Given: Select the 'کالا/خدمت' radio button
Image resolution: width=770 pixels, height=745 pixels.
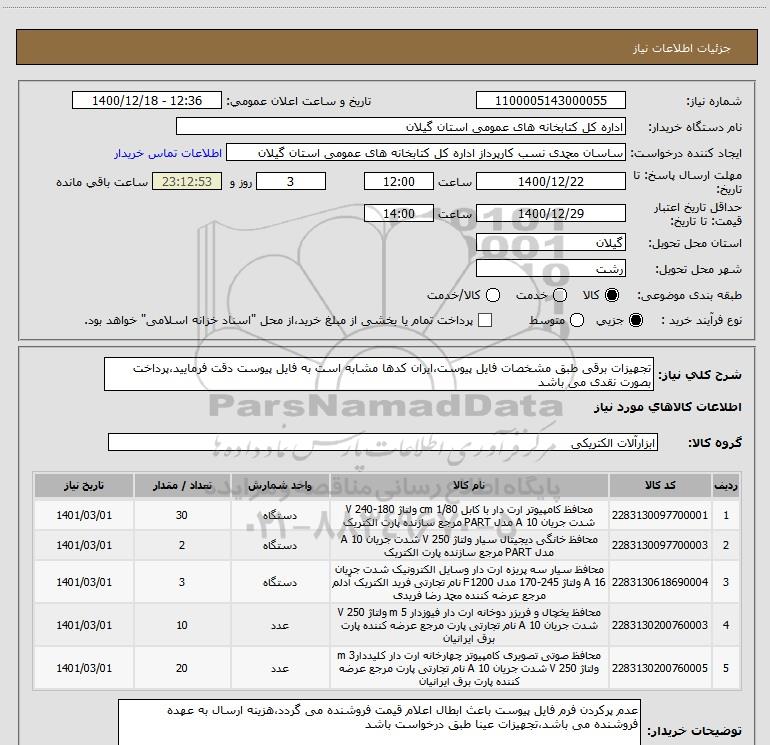Looking at the screenshot, I should [493, 295].
